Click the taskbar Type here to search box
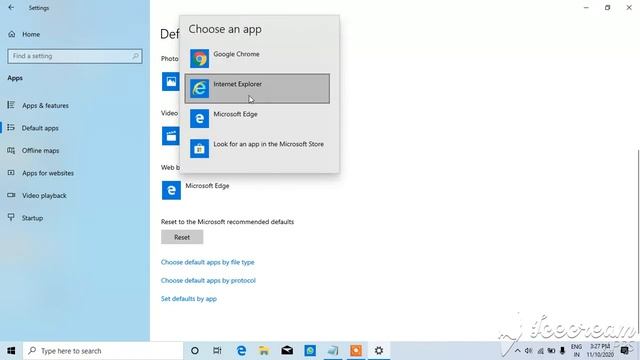This screenshot has width=640, height=360. coord(103,351)
